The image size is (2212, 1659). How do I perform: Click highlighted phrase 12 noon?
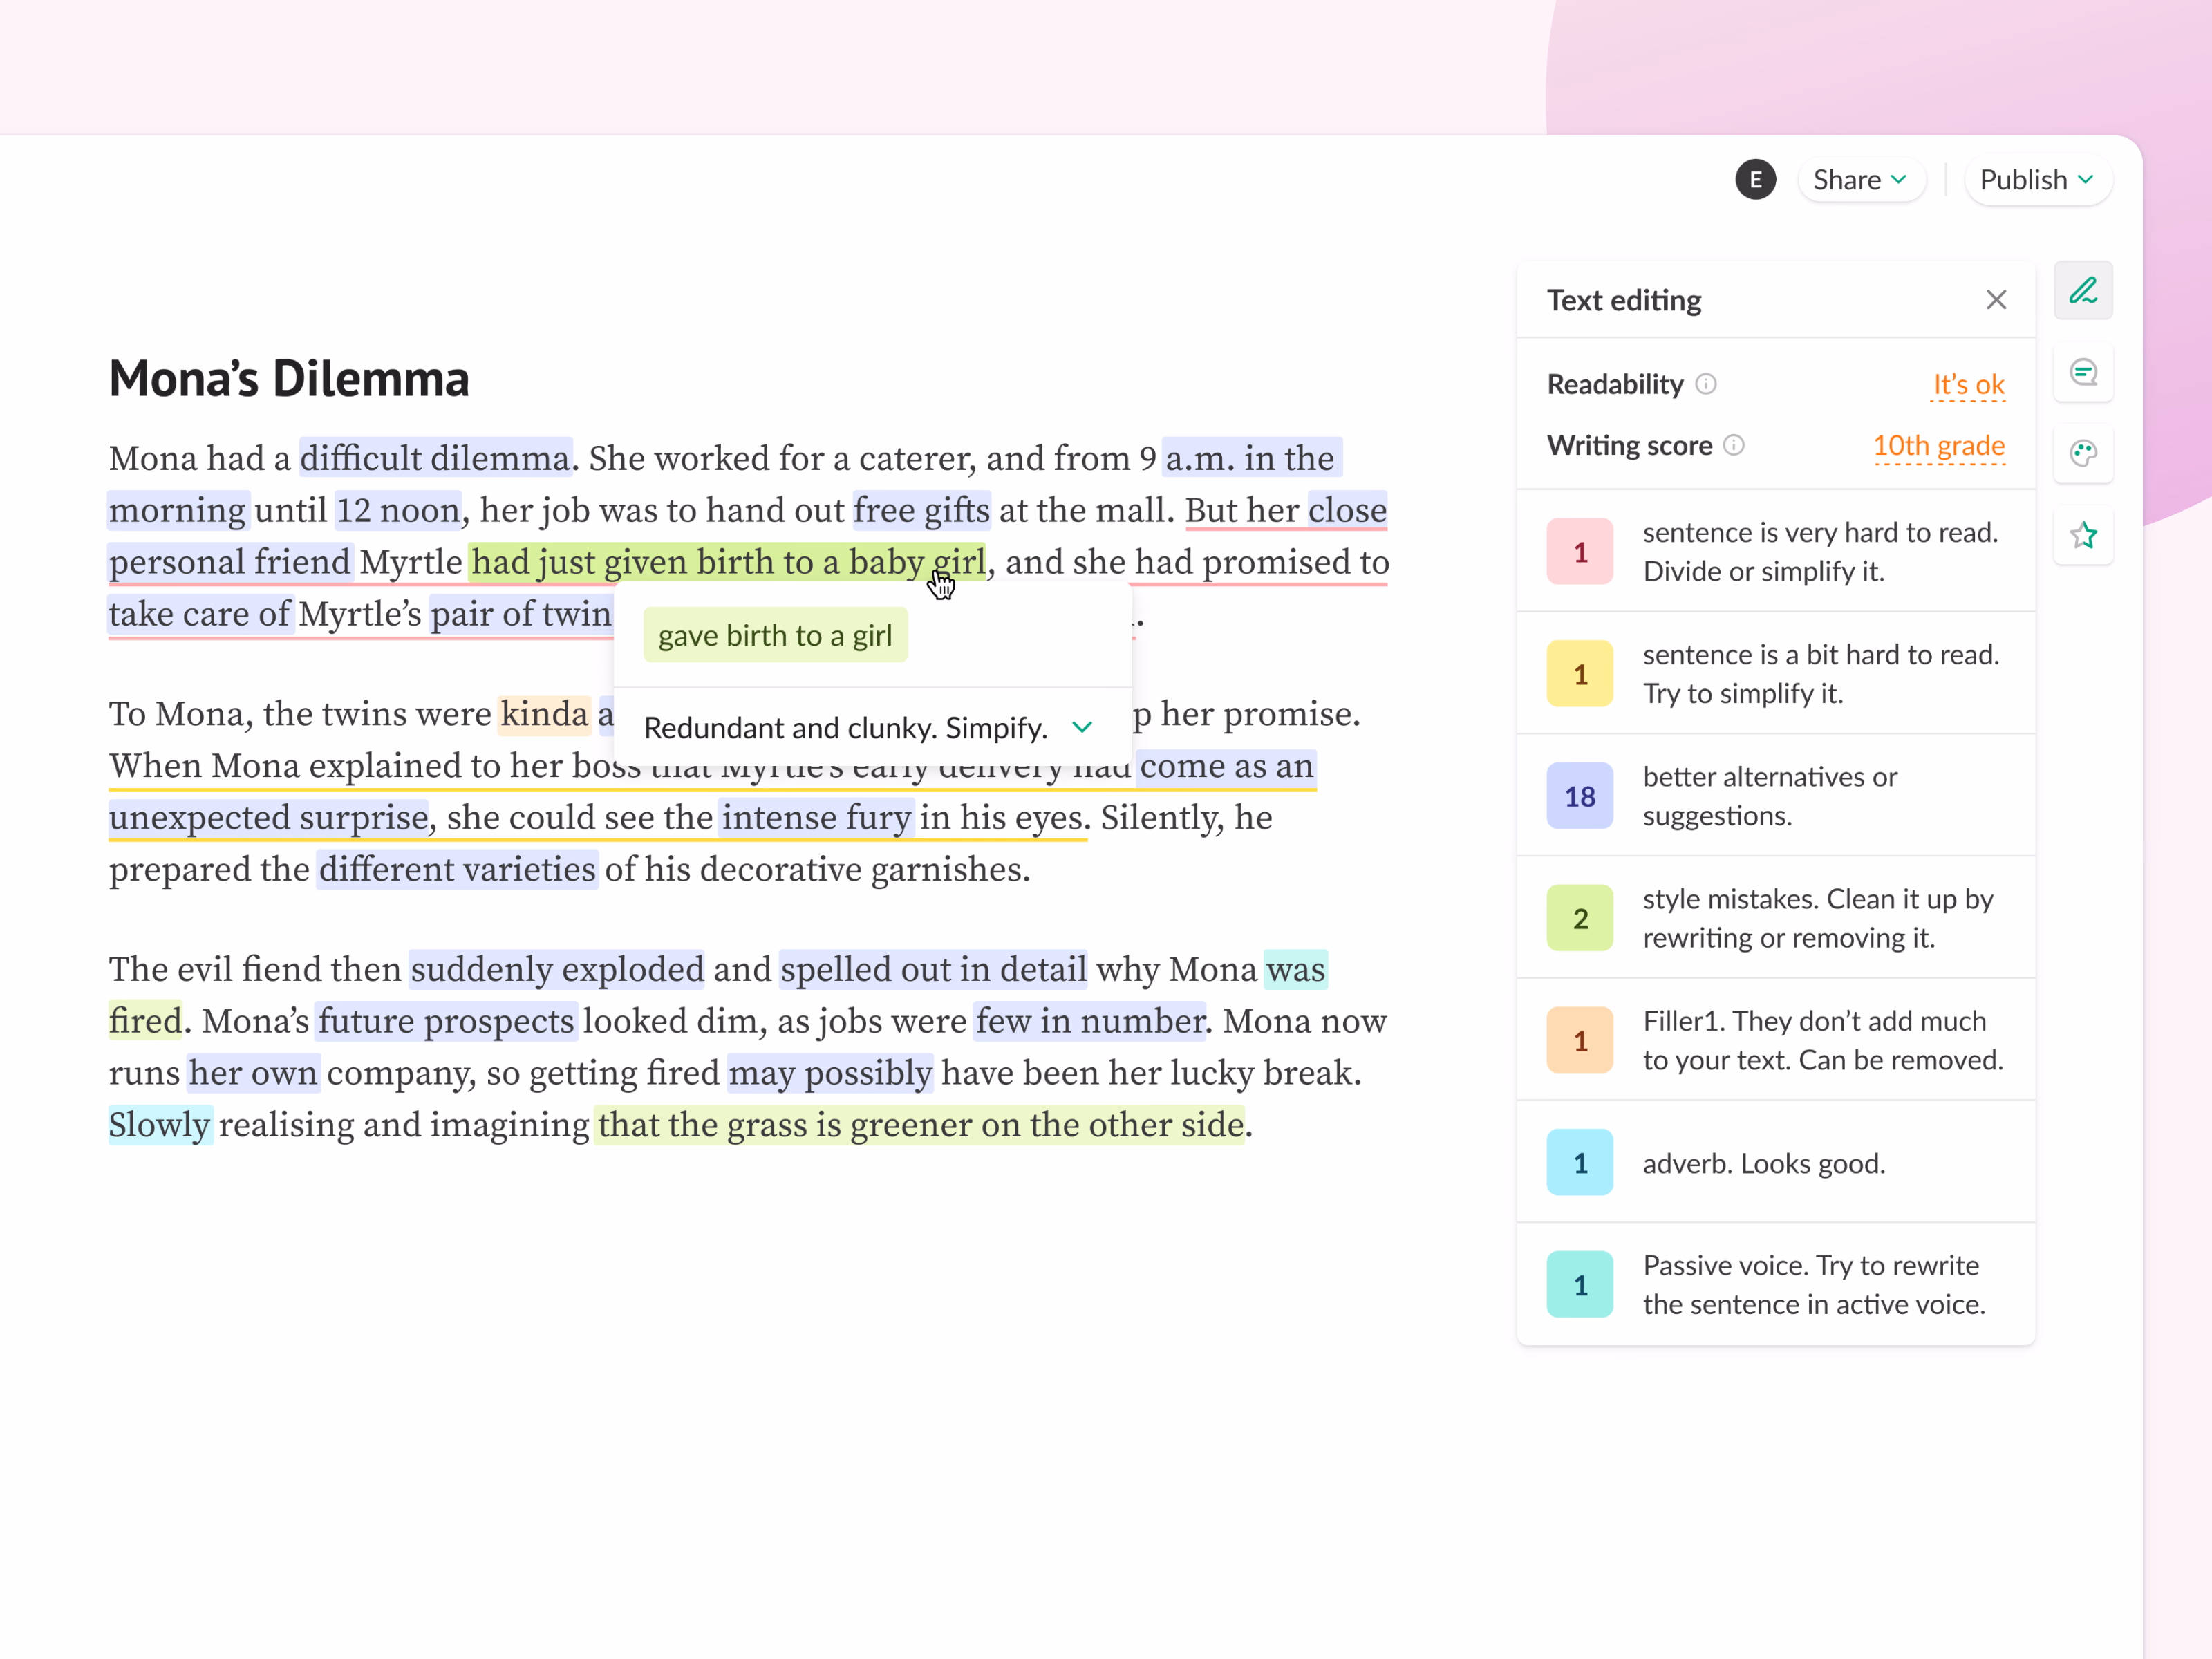(397, 510)
